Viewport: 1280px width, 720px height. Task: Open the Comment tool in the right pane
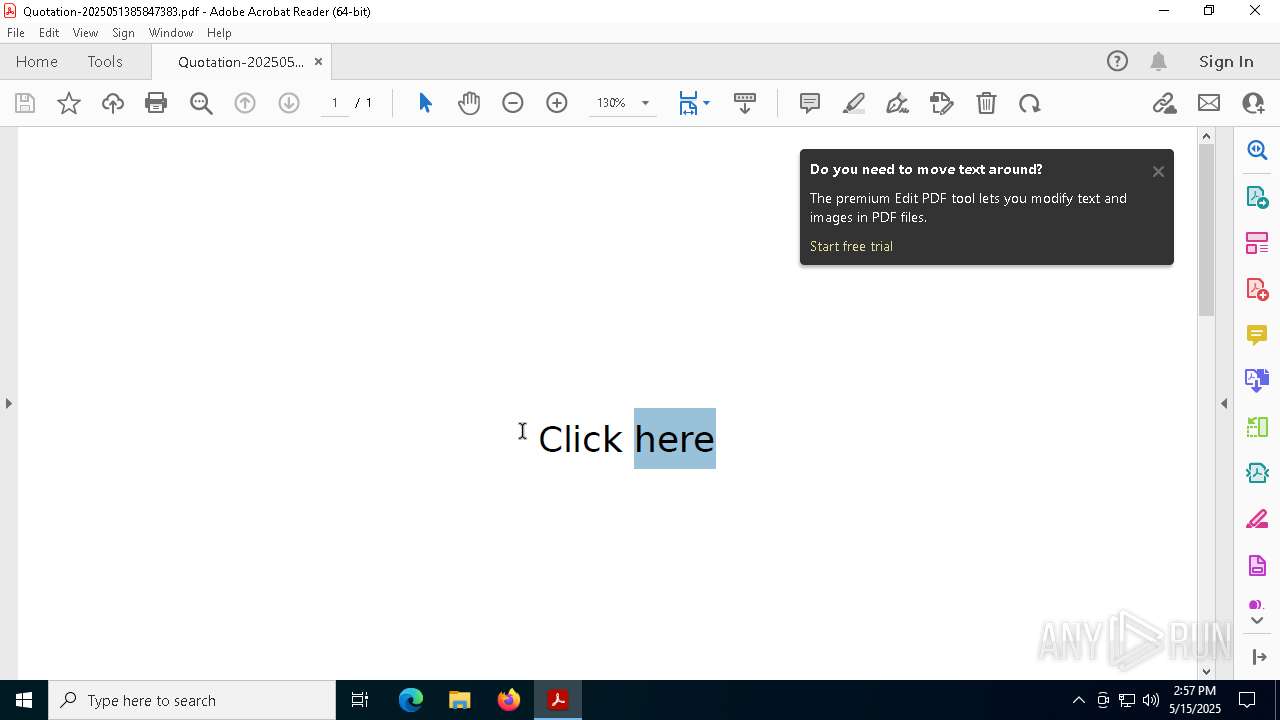1257,335
